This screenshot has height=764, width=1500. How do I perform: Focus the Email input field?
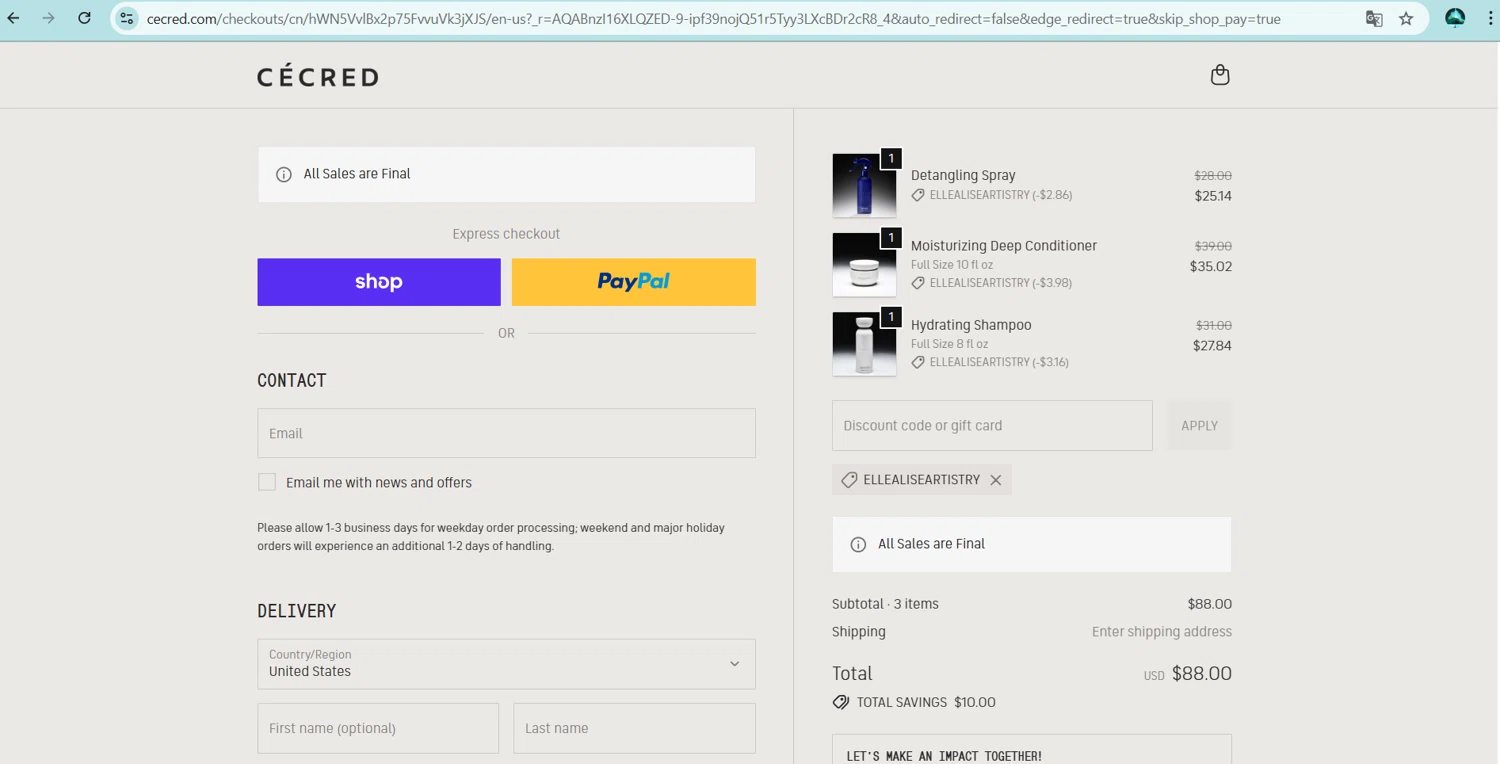coord(506,433)
